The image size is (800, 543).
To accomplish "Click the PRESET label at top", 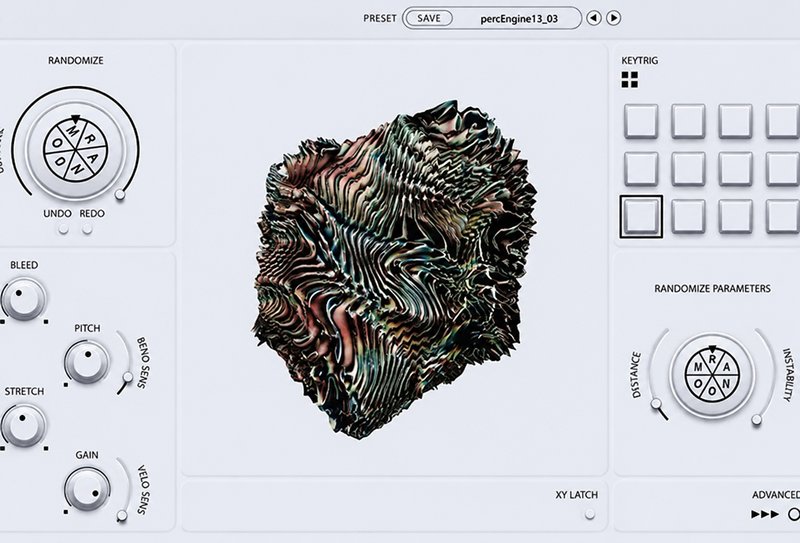I will pos(380,18).
